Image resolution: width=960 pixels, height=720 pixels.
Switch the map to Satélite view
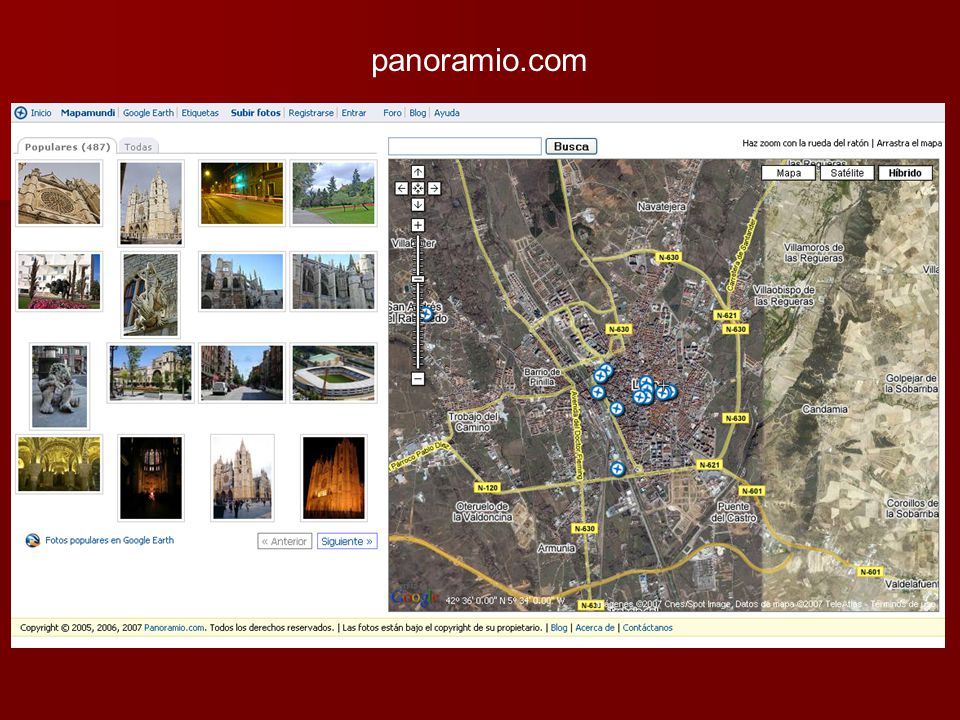click(x=847, y=173)
